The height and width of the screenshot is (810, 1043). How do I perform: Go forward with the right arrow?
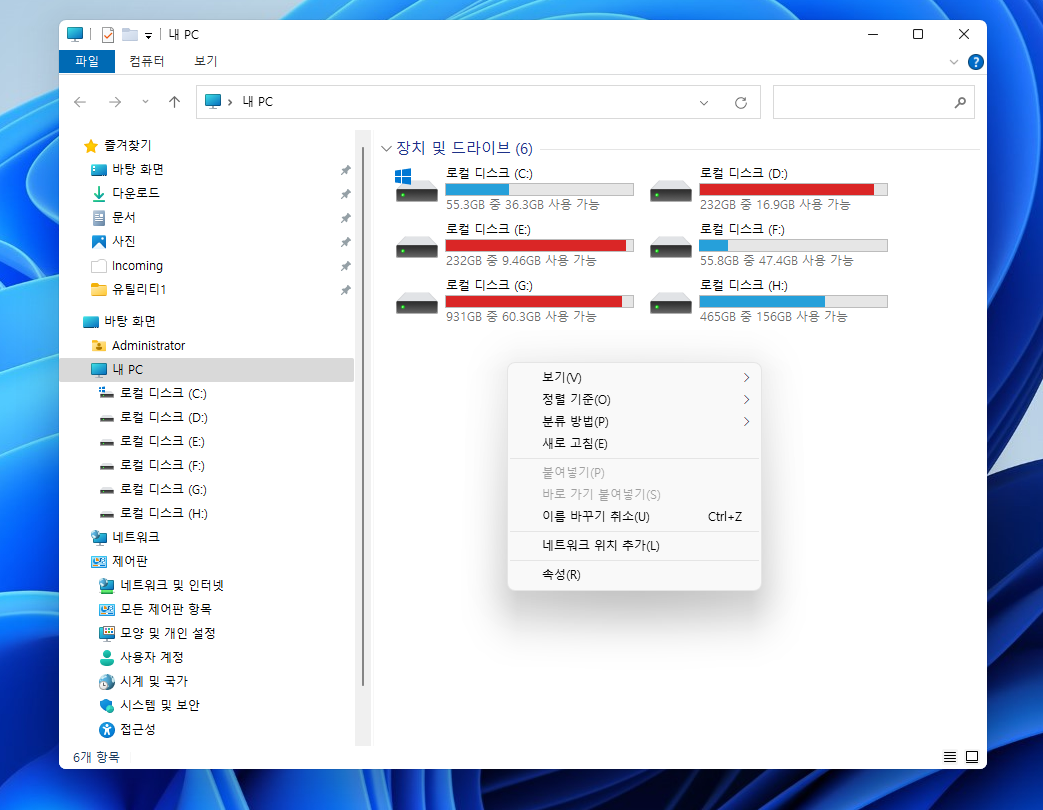point(115,102)
